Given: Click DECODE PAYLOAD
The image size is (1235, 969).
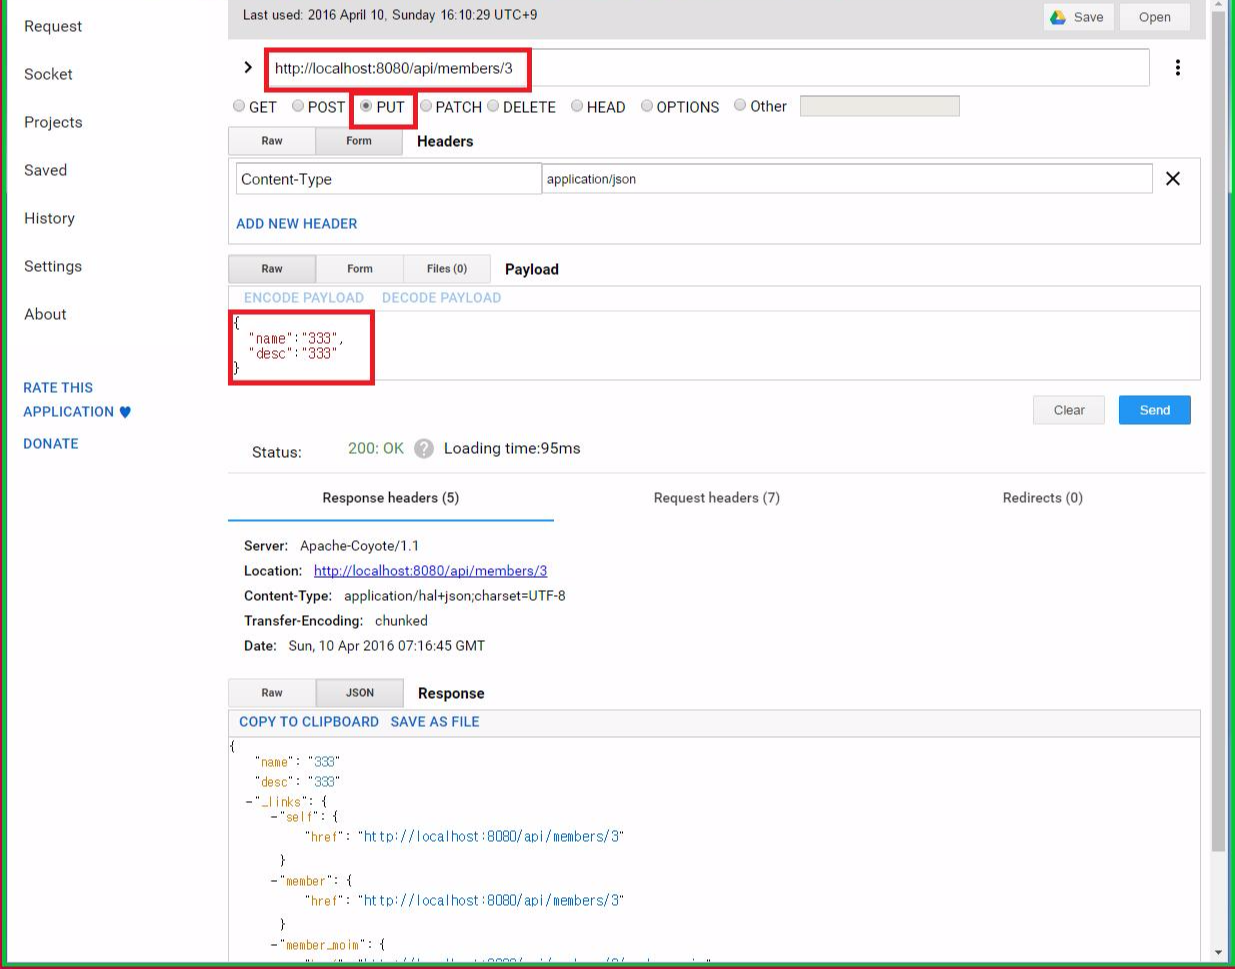Looking at the screenshot, I should coord(442,298).
